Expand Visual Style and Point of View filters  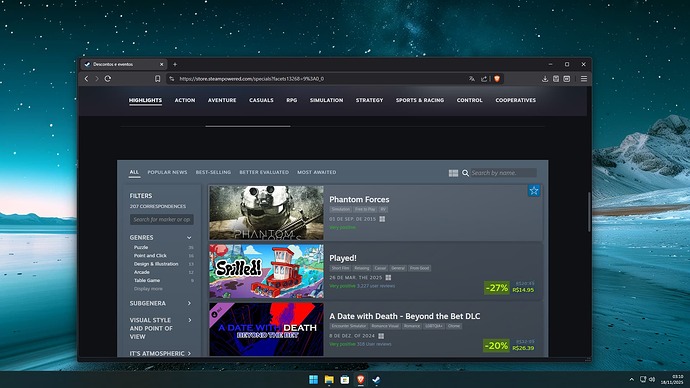[190, 320]
